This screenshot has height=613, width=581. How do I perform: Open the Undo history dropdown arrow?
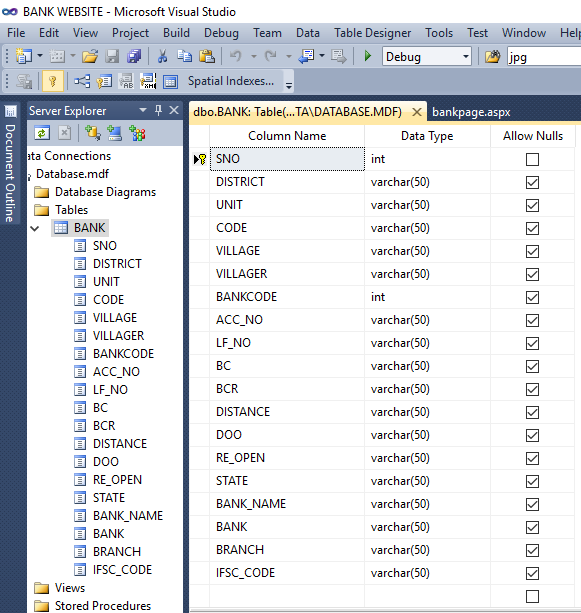pos(254,57)
